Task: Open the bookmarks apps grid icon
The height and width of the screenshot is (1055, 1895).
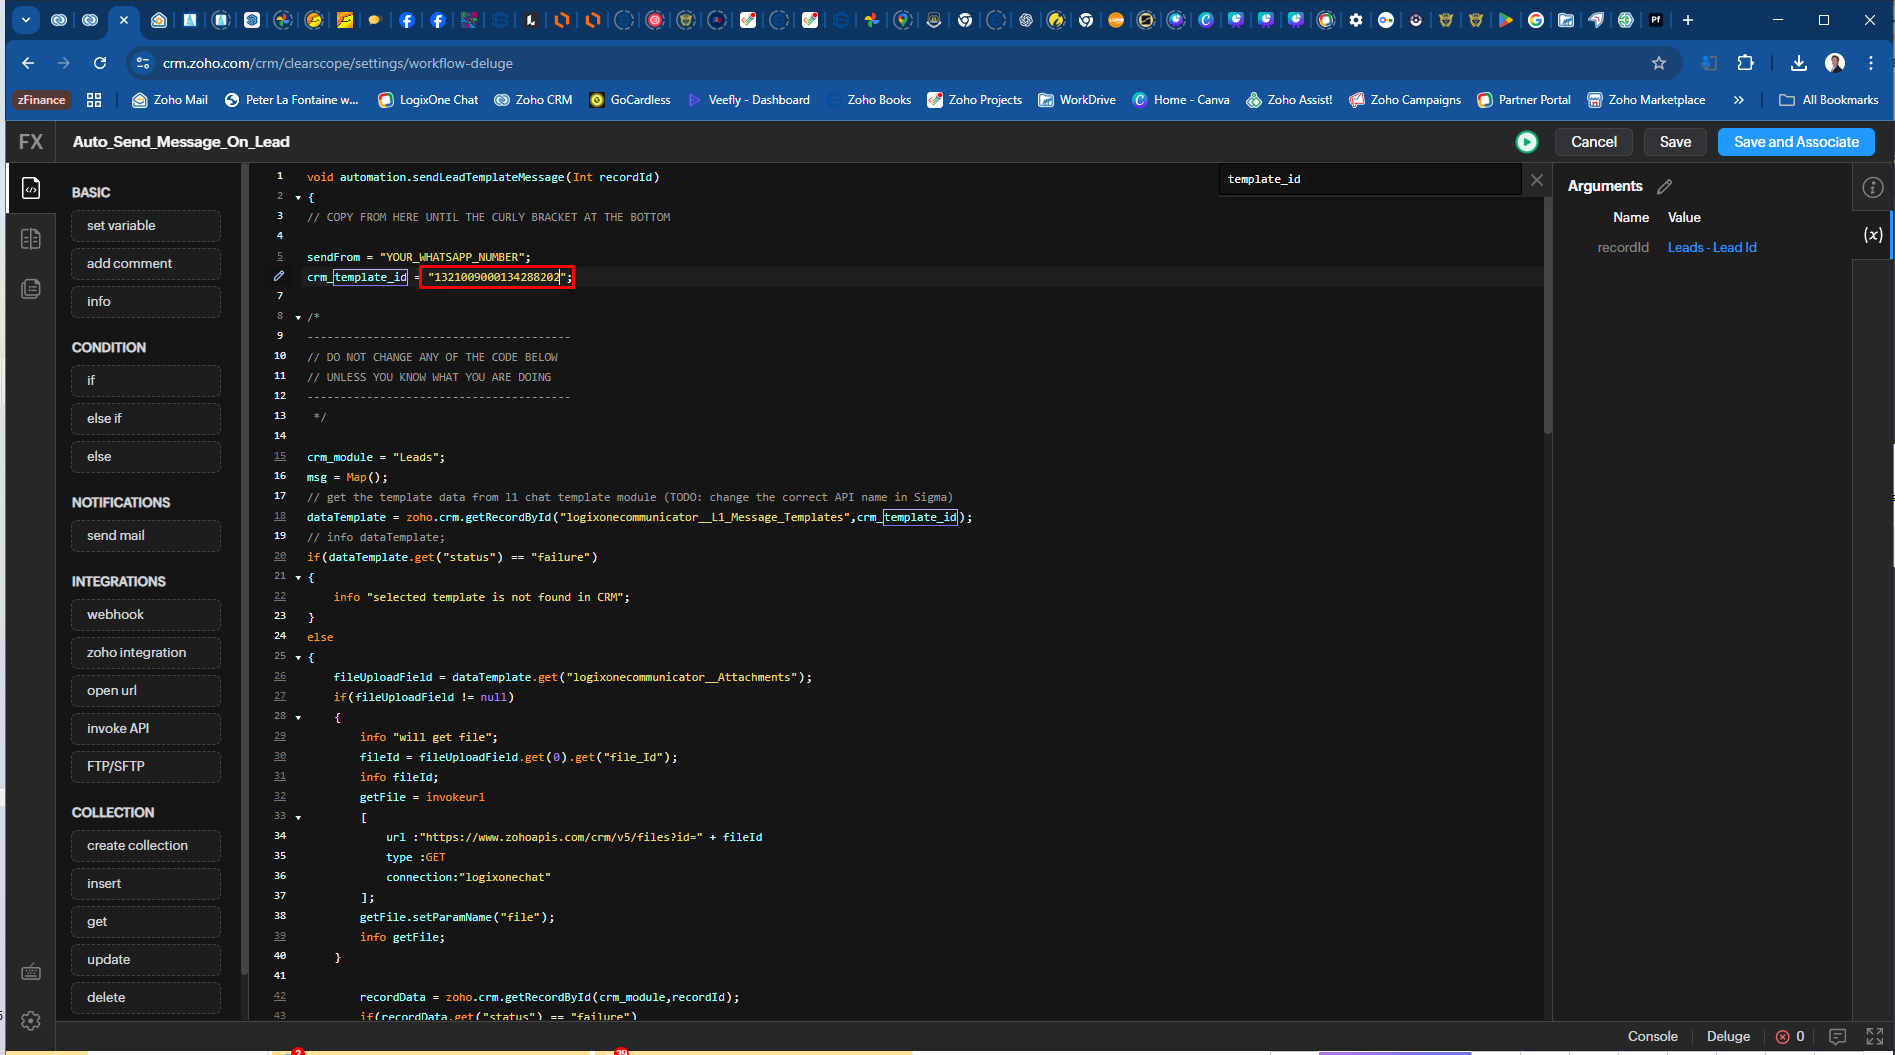Action: point(95,100)
